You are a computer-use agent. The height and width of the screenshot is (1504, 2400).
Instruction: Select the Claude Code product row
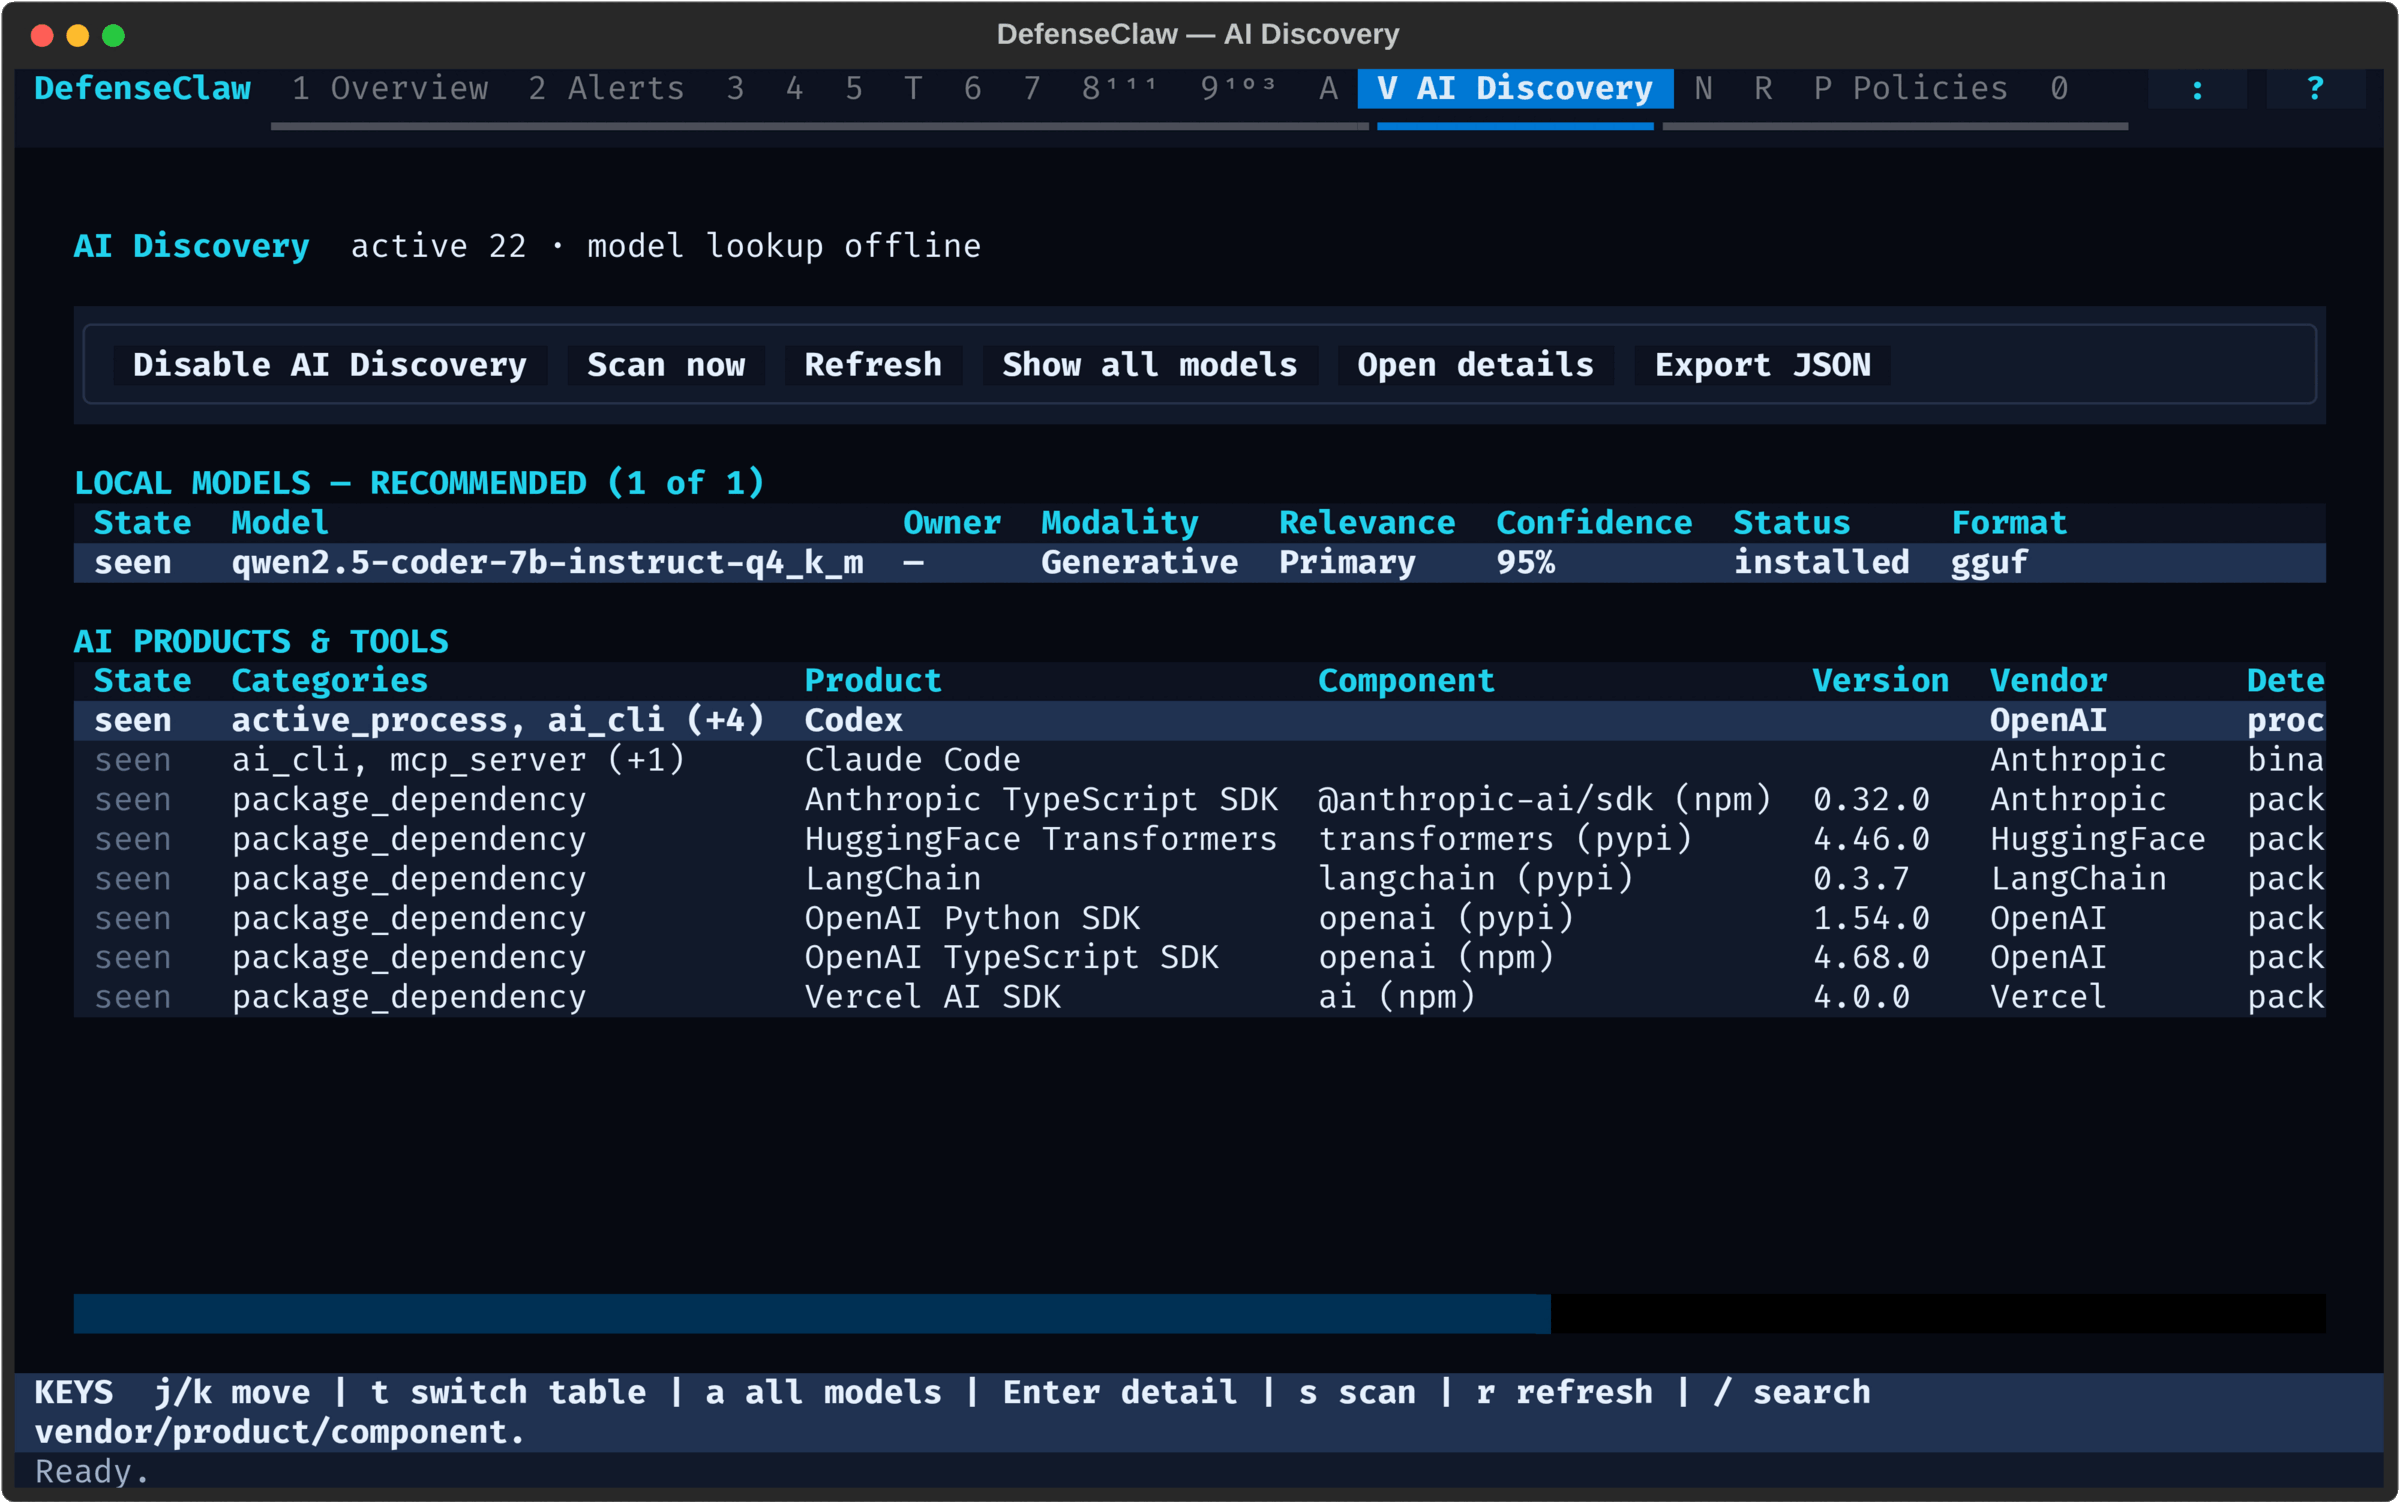tap(1200, 761)
